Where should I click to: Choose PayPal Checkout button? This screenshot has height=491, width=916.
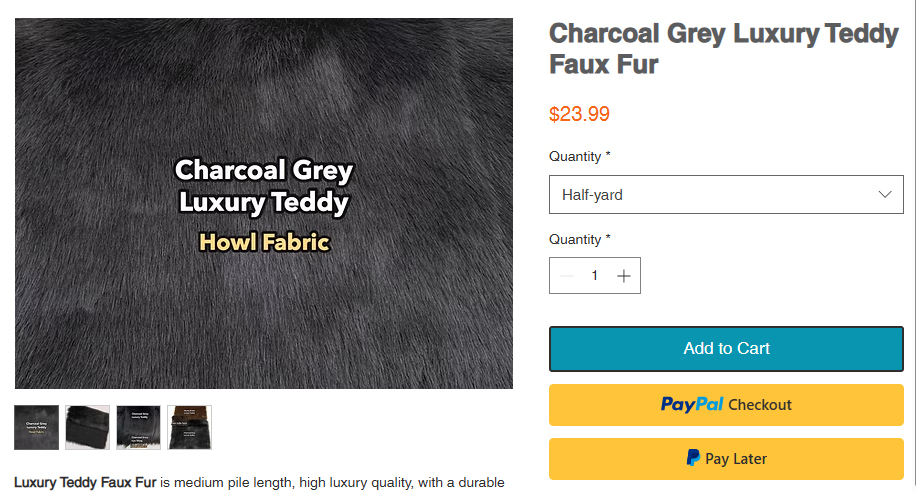[726, 405]
